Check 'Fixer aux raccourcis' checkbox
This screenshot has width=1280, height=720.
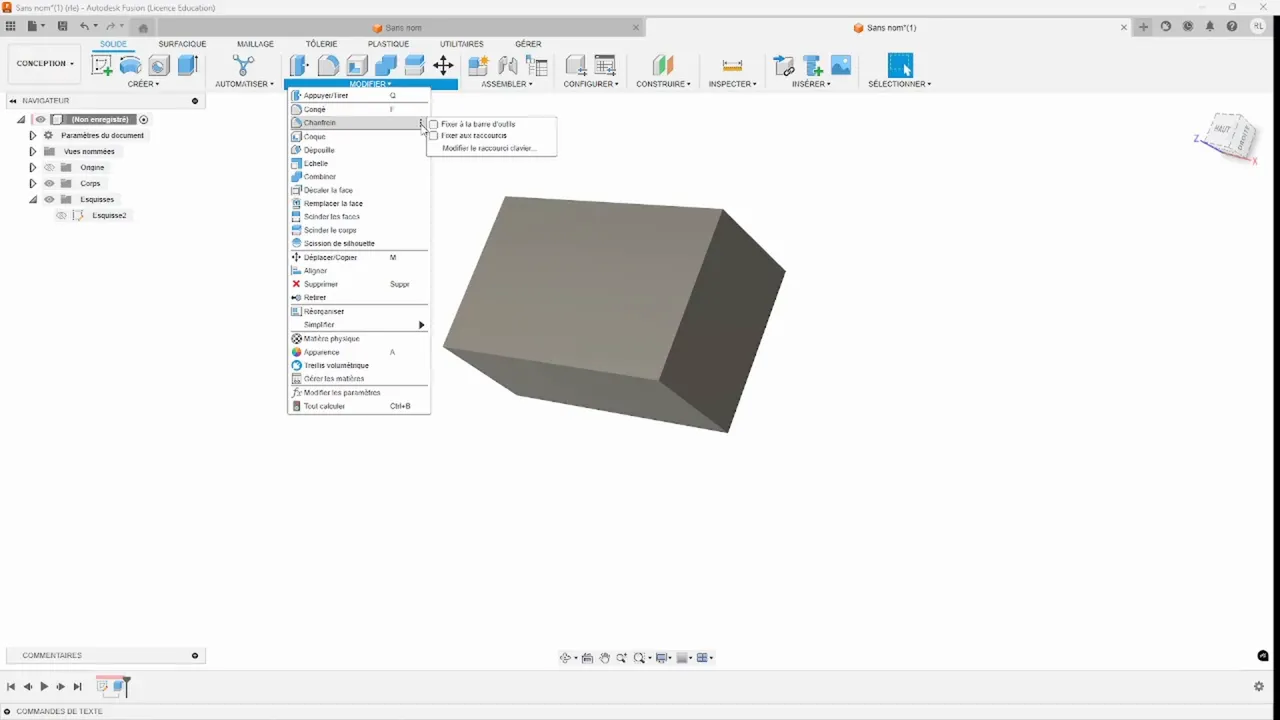(434, 136)
